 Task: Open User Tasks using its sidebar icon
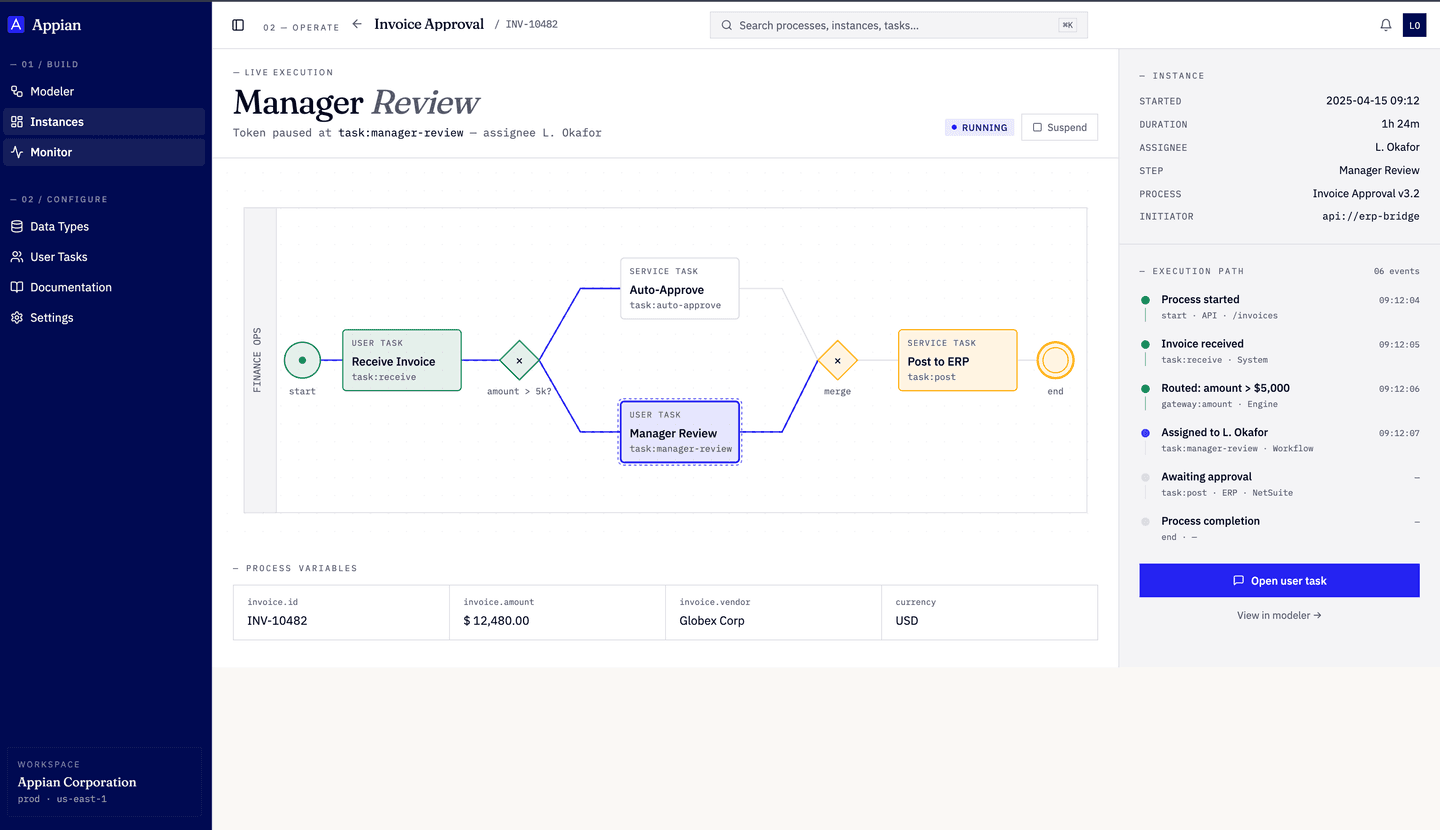pos(18,257)
